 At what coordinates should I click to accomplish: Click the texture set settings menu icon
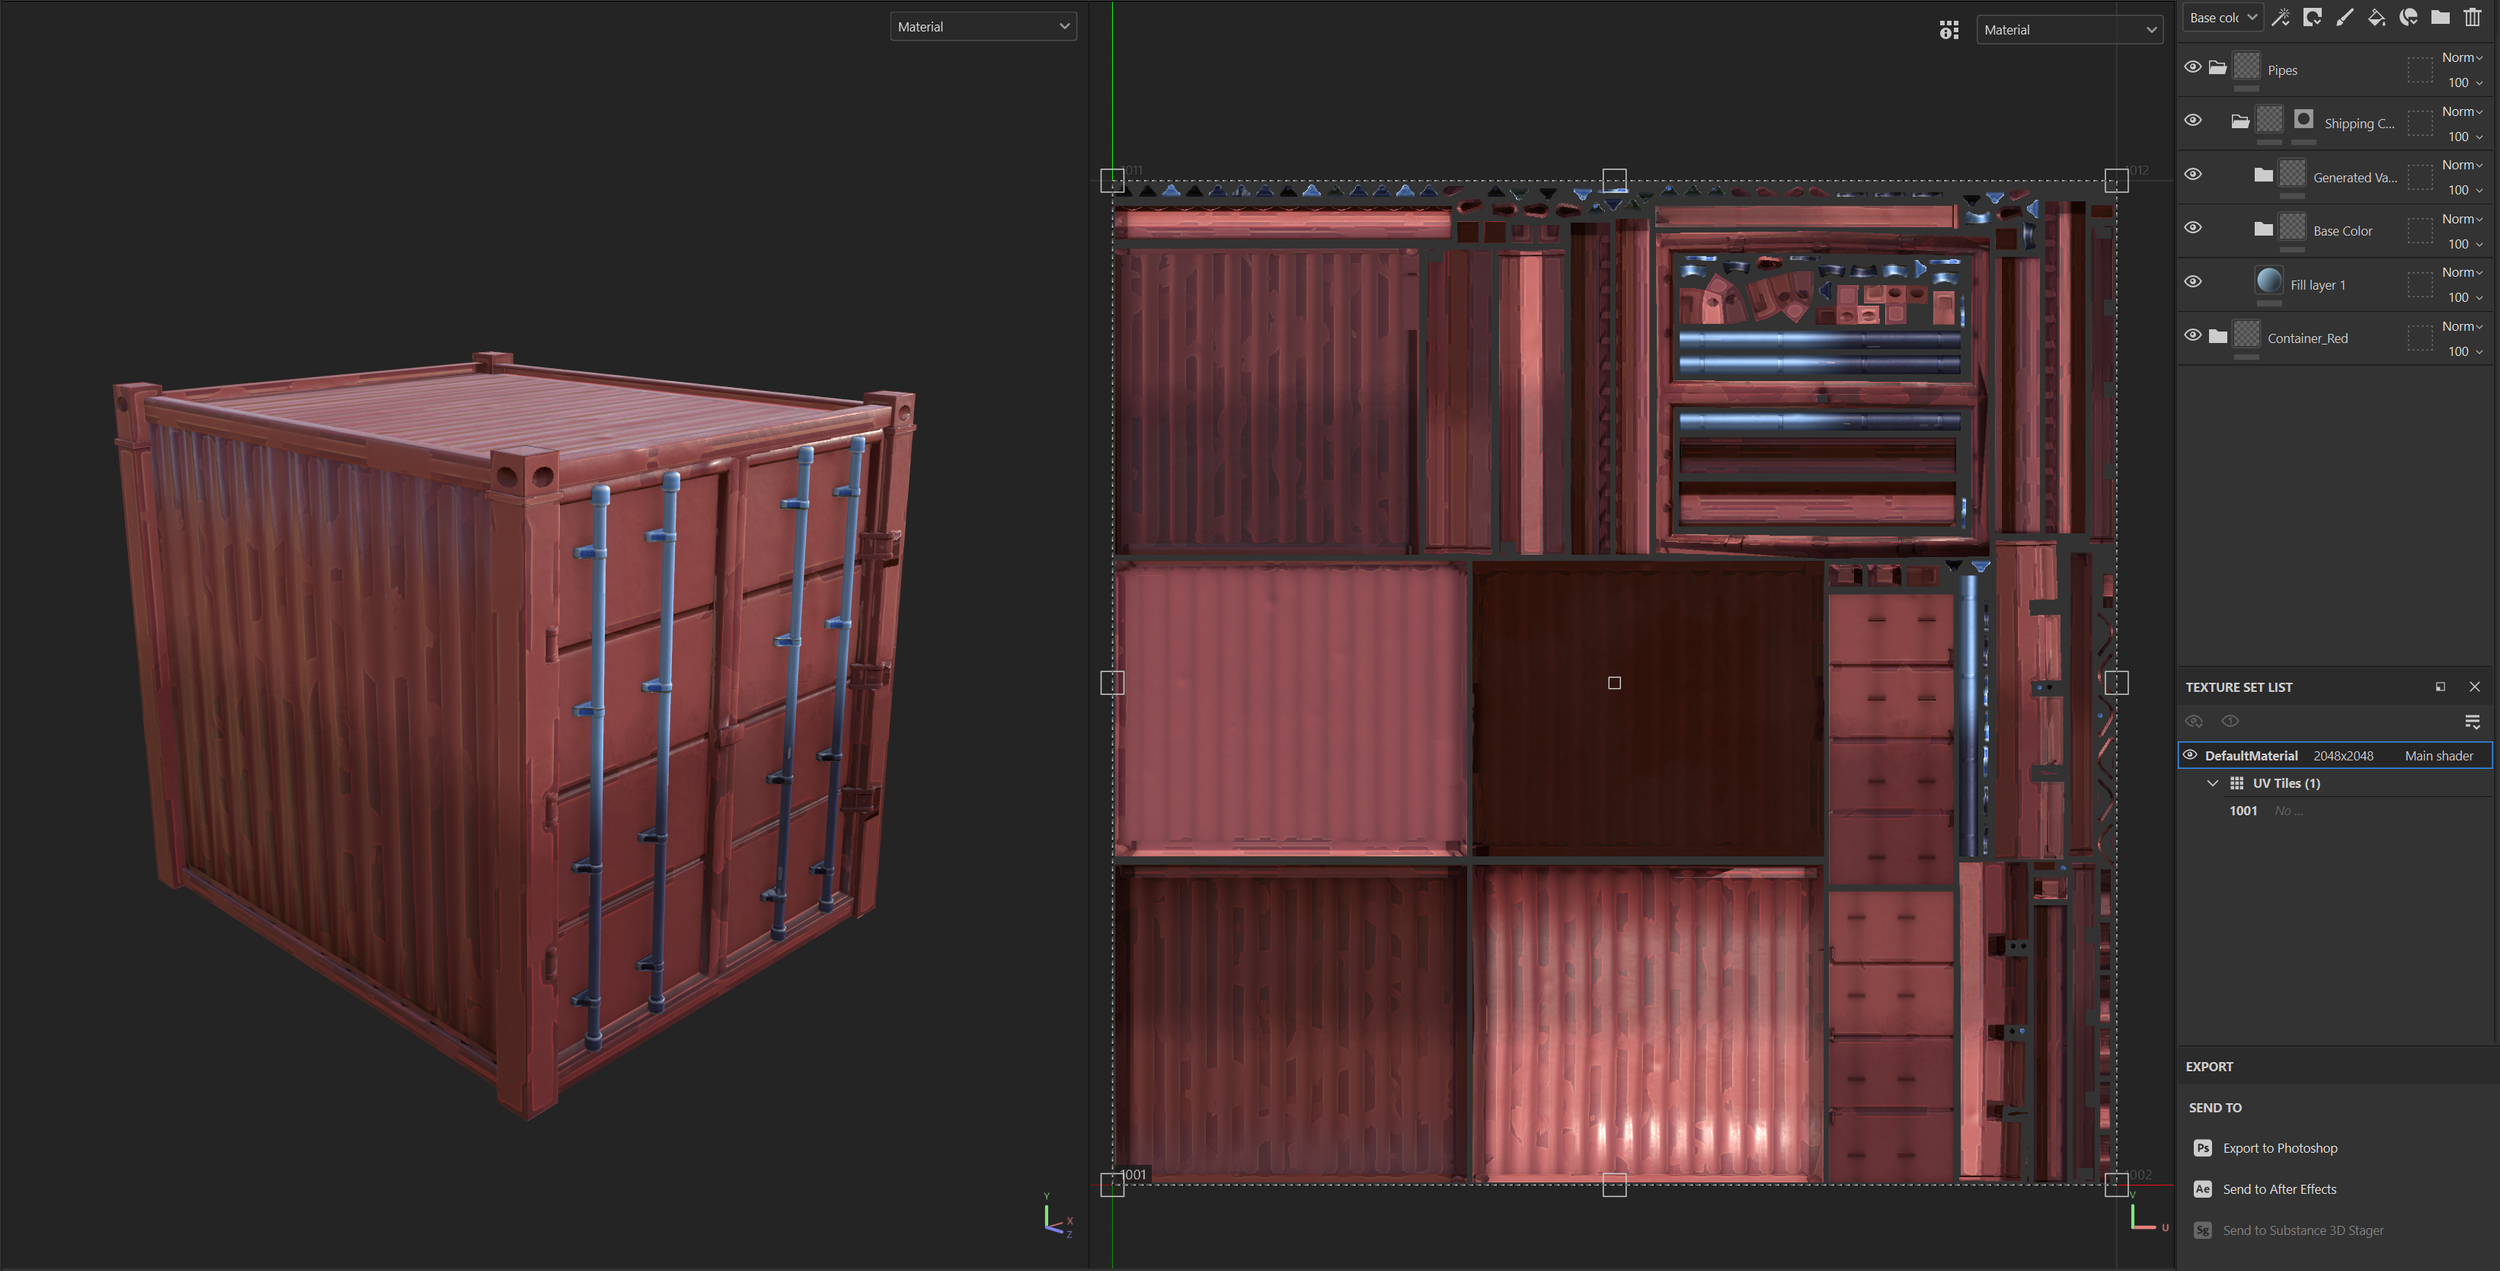point(2473,722)
